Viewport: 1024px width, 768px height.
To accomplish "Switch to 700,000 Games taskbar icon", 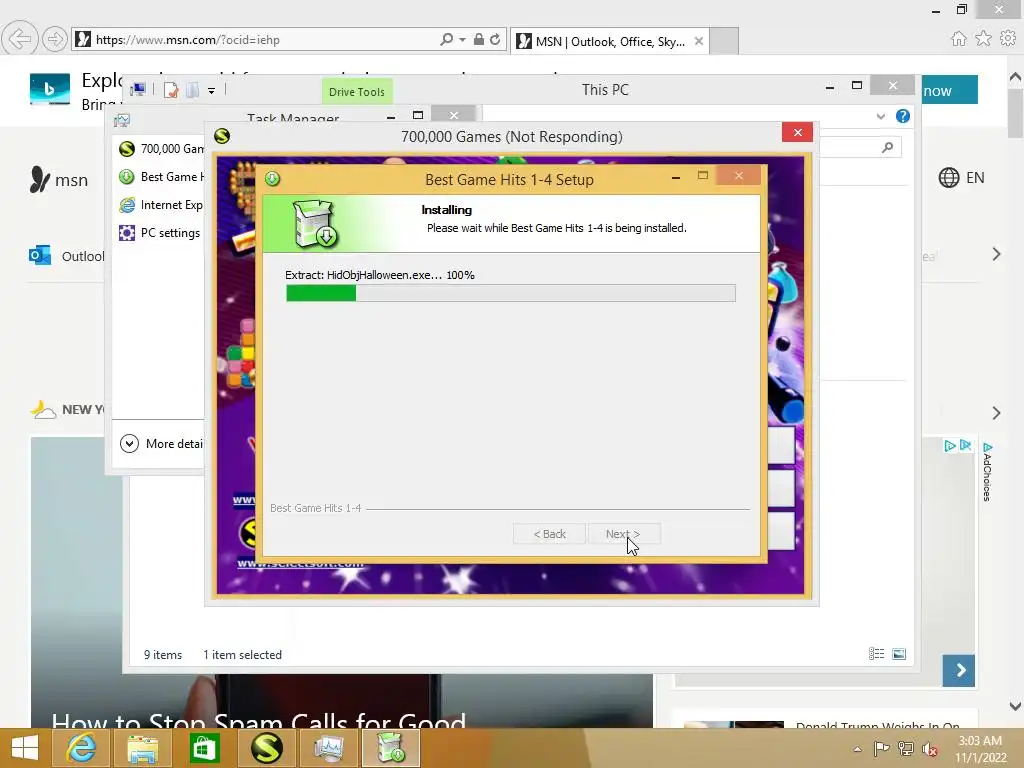I will click(266, 748).
